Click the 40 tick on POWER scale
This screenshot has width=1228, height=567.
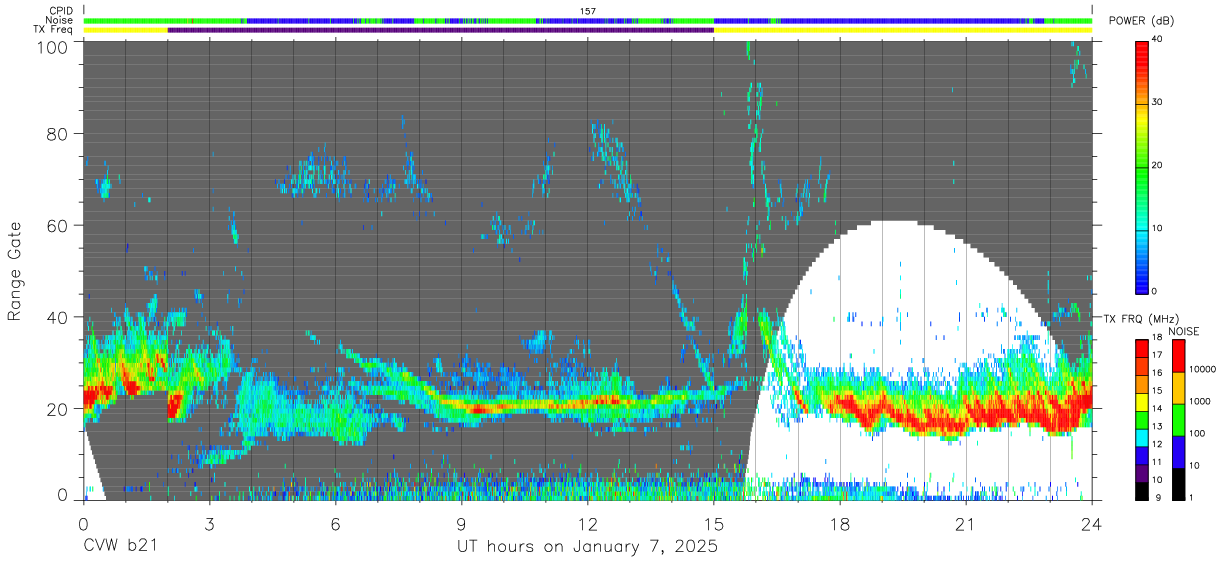coord(1158,39)
